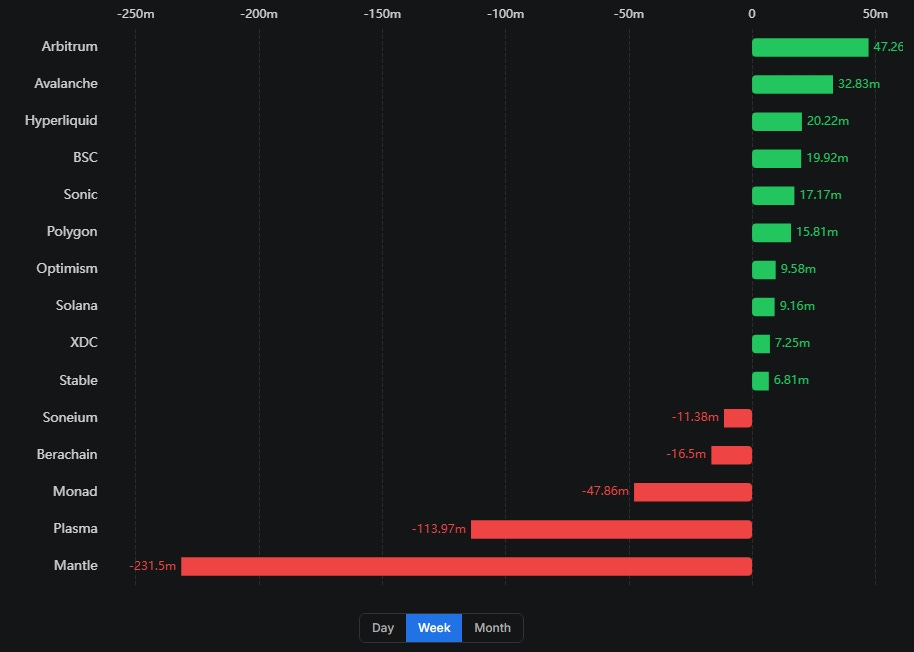The width and height of the screenshot is (914, 652).
Task: Click the 9.58m value label
Action: tap(798, 269)
